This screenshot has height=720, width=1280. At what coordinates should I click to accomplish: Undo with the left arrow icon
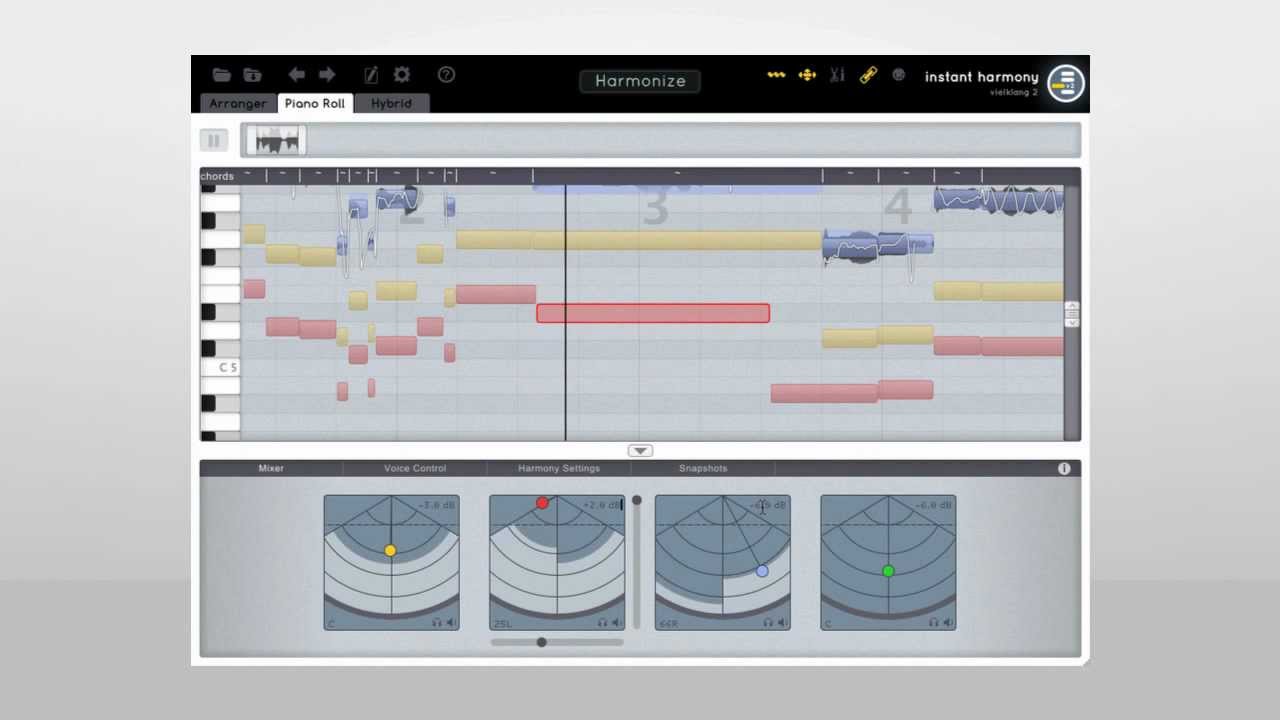(297, 75)
